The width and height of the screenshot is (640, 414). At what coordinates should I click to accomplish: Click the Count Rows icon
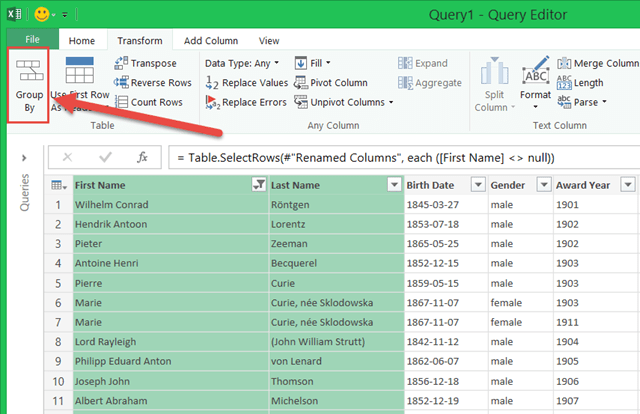[123, 102]
